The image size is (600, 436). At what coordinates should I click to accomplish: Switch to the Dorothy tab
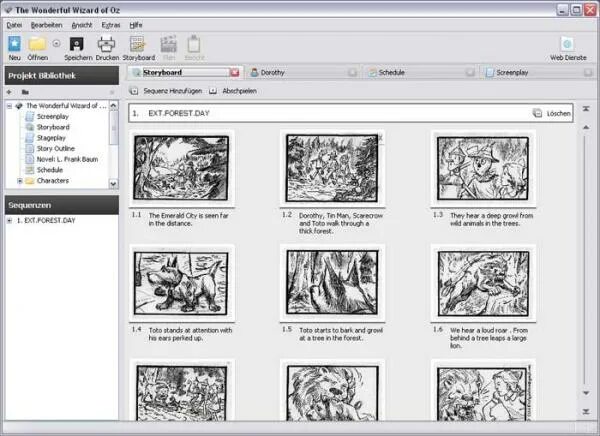coord(302,72)
